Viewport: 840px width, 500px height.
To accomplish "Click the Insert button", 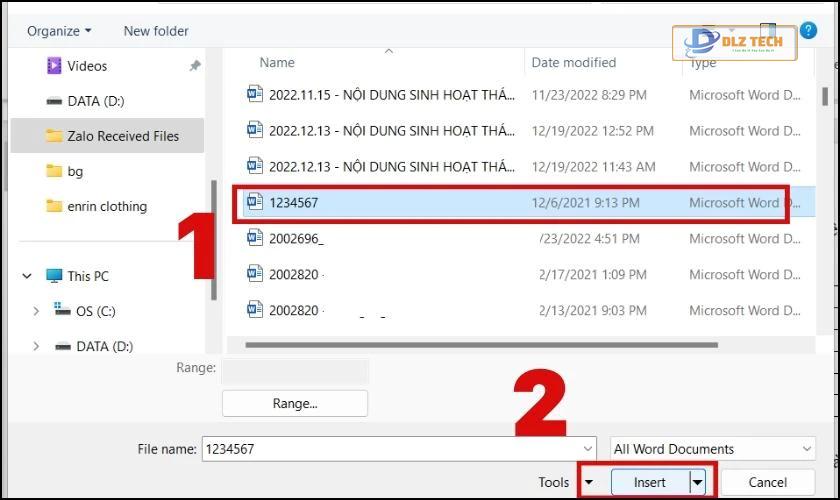I will pos(650,482).
